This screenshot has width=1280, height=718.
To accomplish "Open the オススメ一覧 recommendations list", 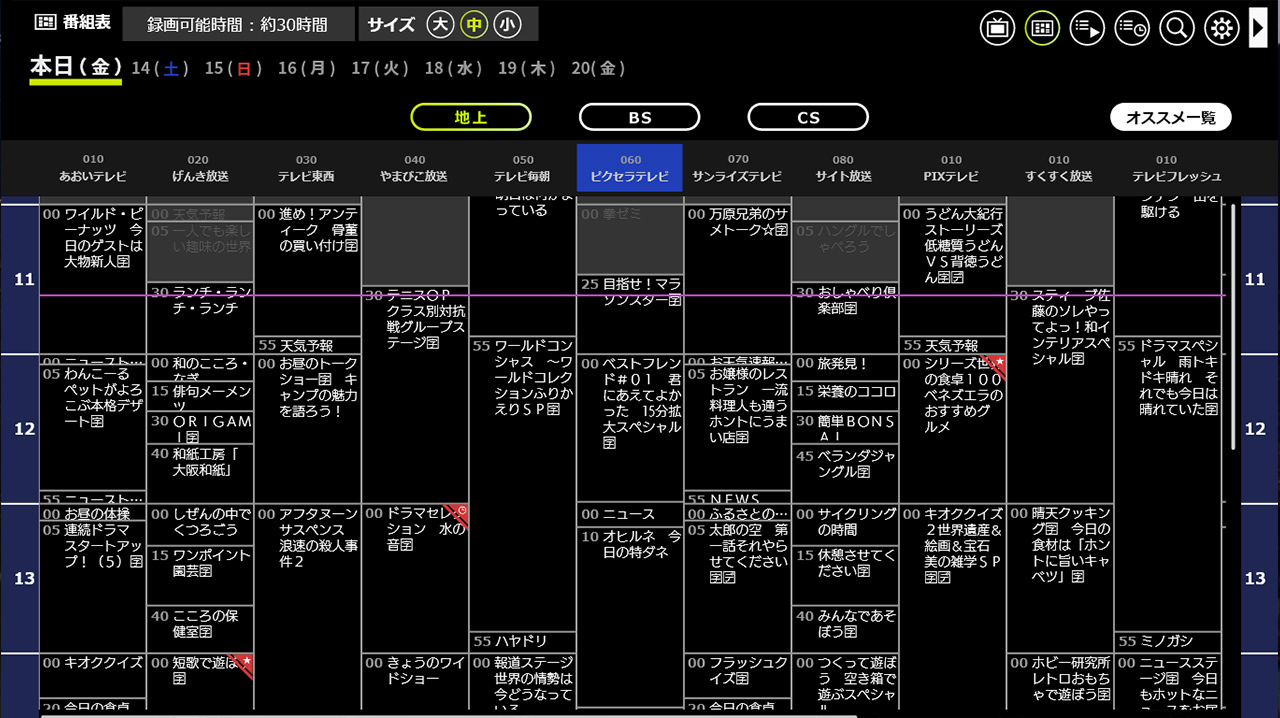I will point(1171,117).
